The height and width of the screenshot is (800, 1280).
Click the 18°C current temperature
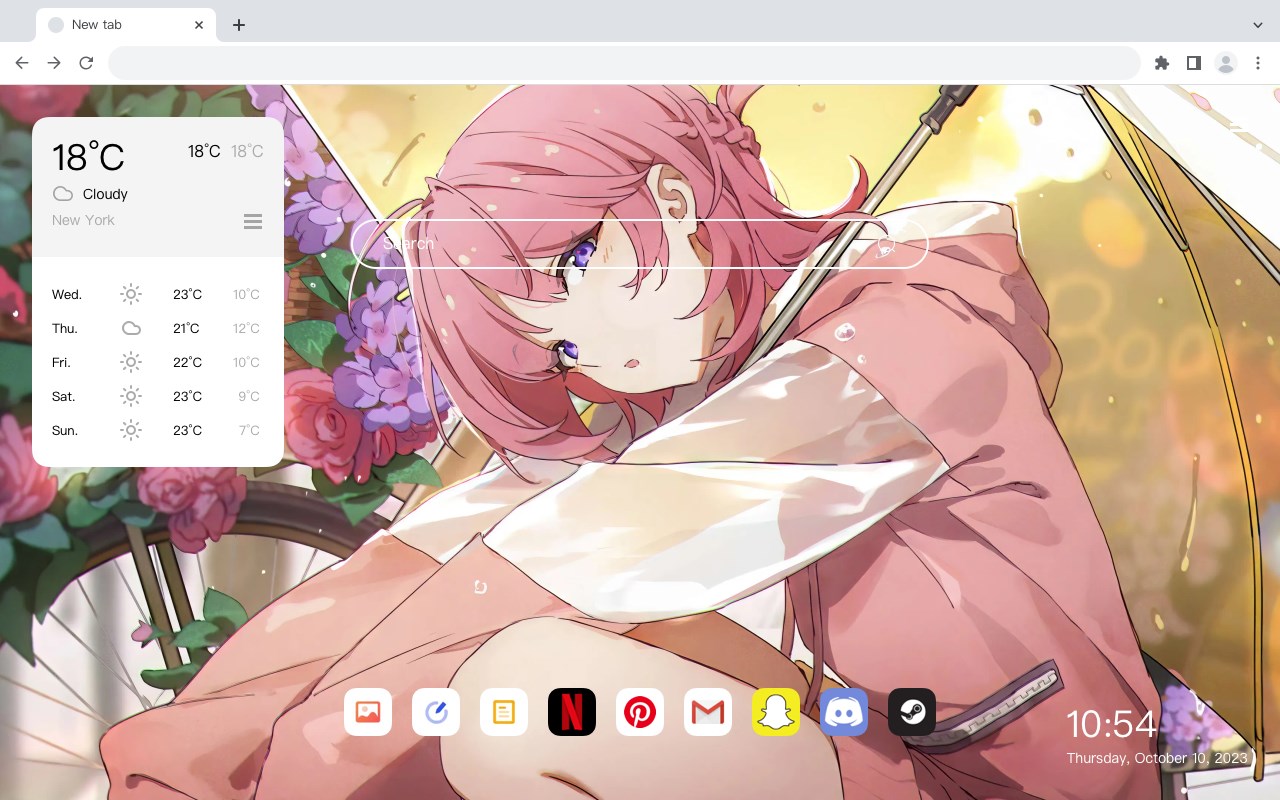coord(88,157)
